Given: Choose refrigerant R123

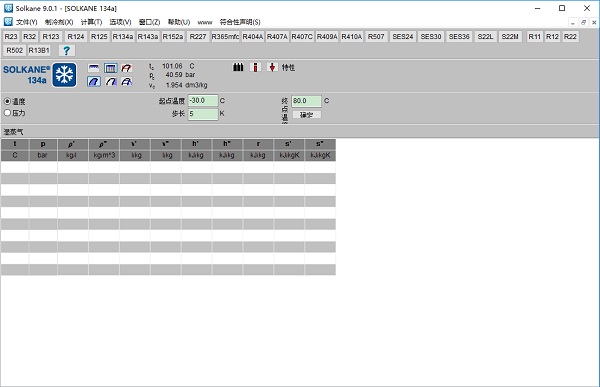Looking at the screenshot, I should (x=51, y=37).
